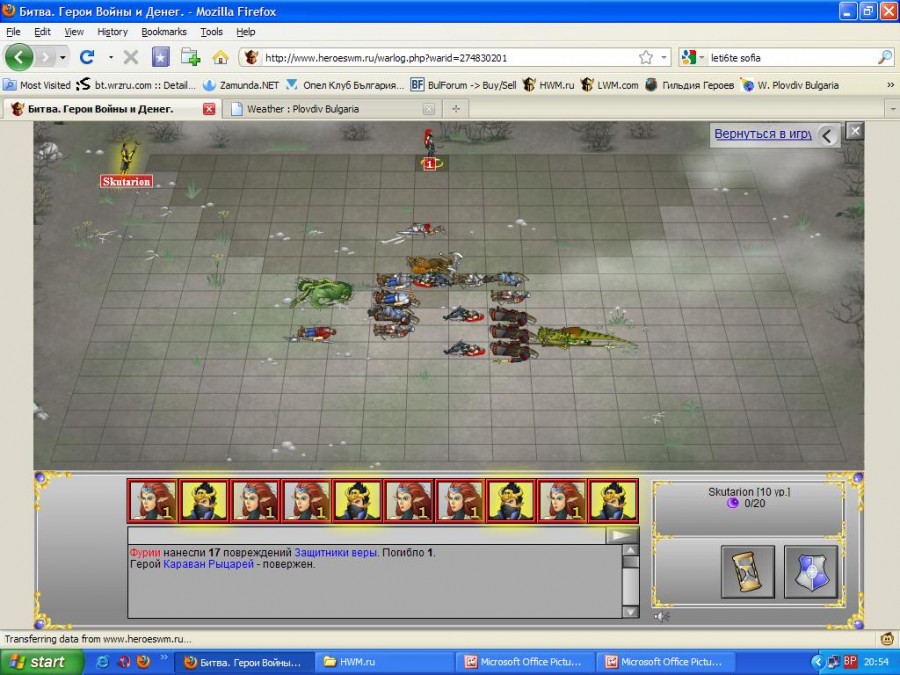This screenshot has height=675, width=900.
Task: Click the purple mana orb icon beside 0/20
Action: pyautogui.click(x=732, y=503)
